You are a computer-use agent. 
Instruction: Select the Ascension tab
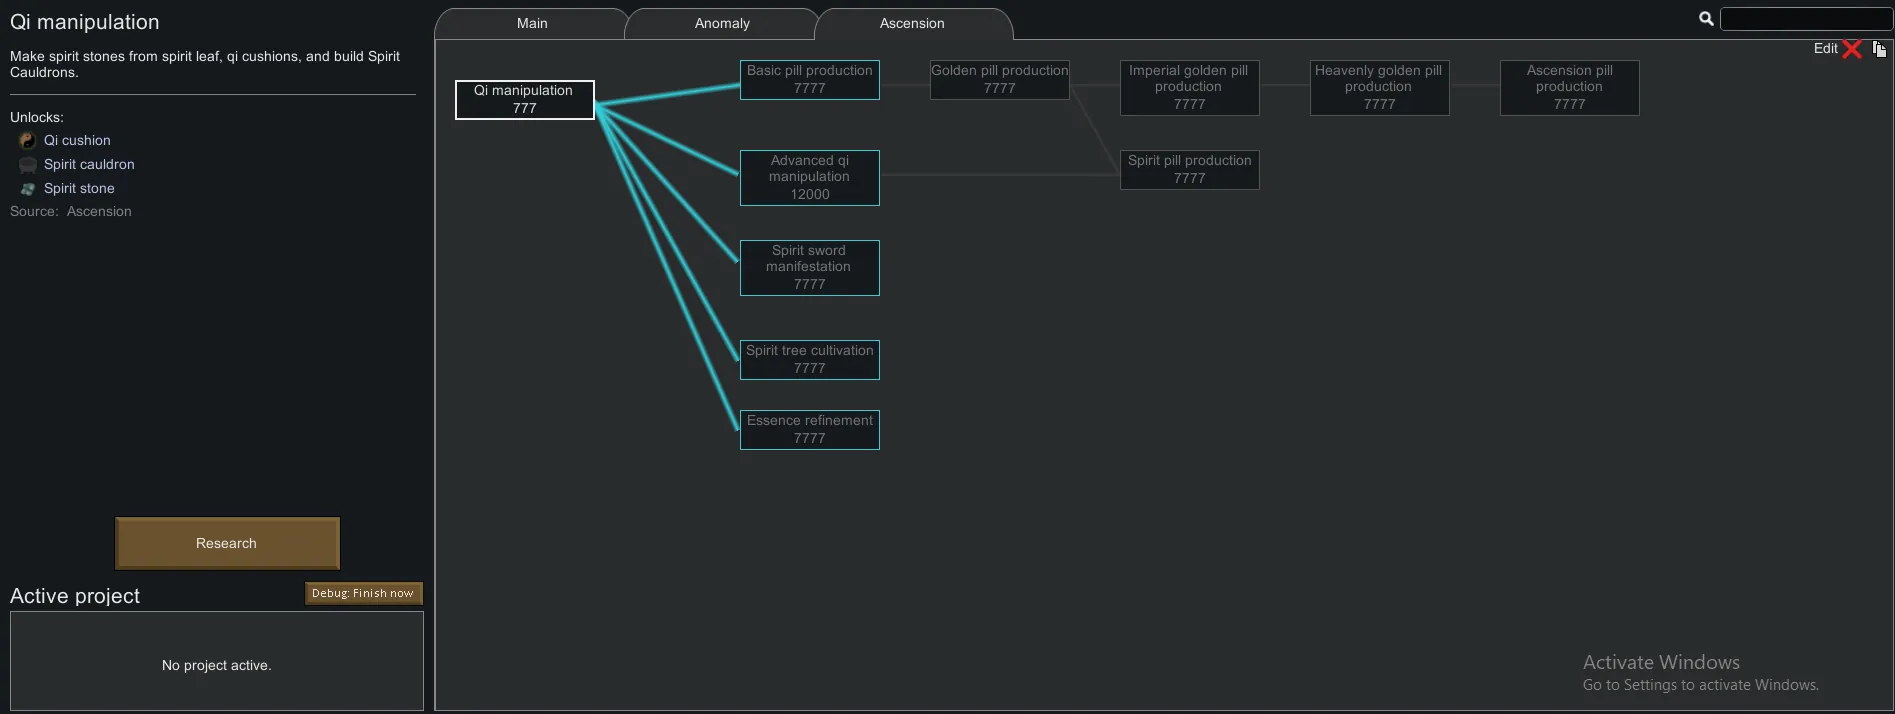tap(912, 24)
